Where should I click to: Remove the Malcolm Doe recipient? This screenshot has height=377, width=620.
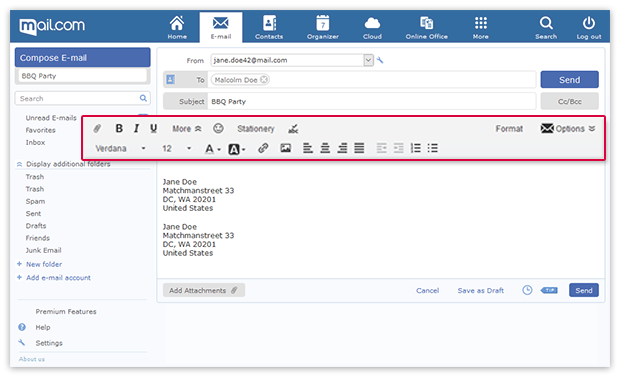coord(264,80)
